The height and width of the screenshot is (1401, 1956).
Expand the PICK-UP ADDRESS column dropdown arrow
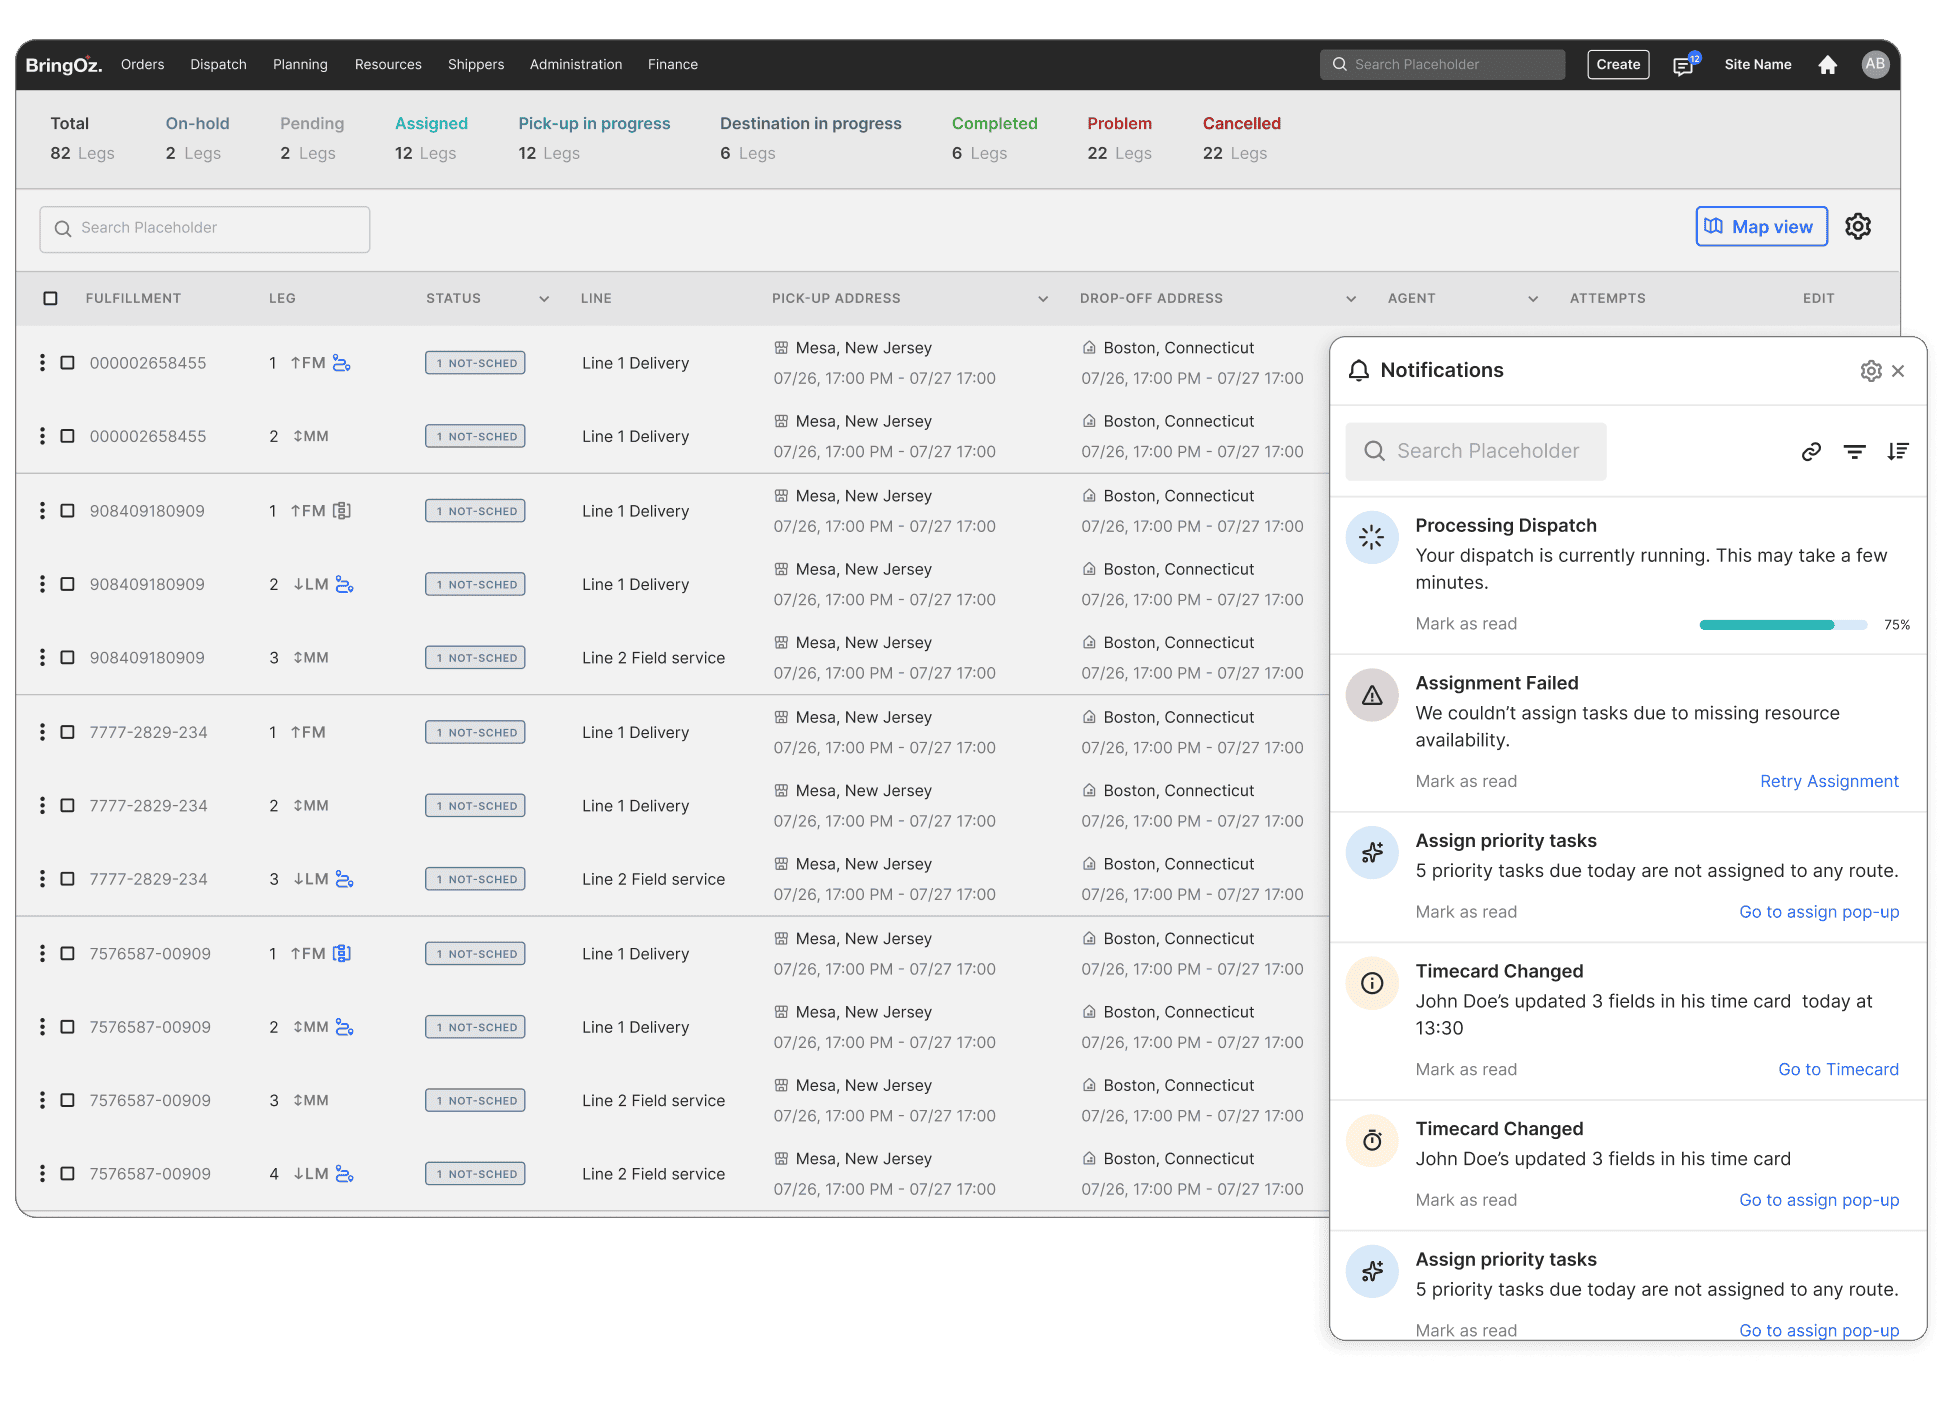point(1043,299)
